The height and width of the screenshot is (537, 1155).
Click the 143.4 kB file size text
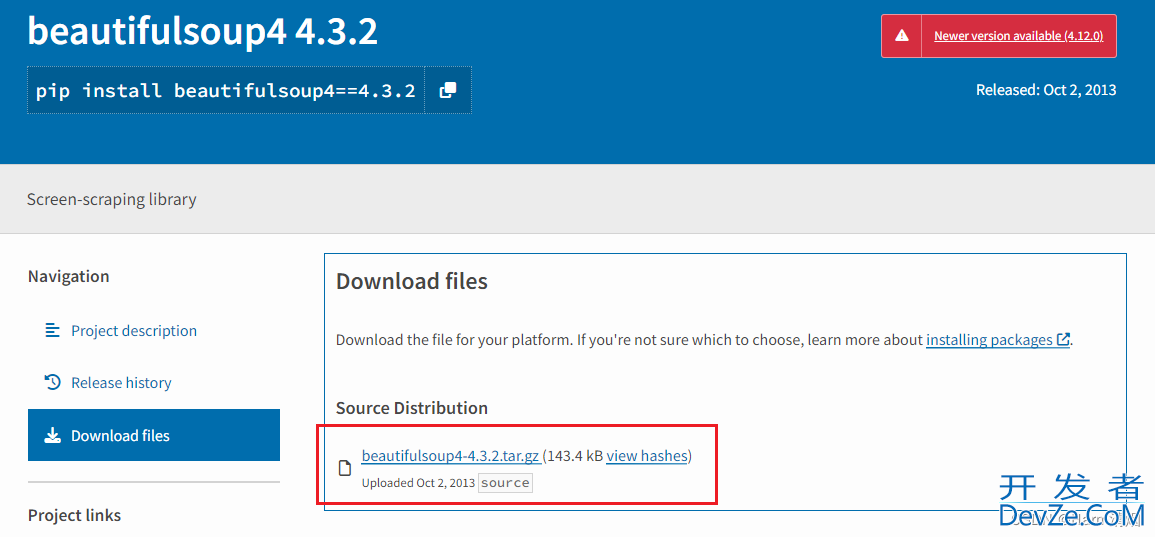coord(575,456)
